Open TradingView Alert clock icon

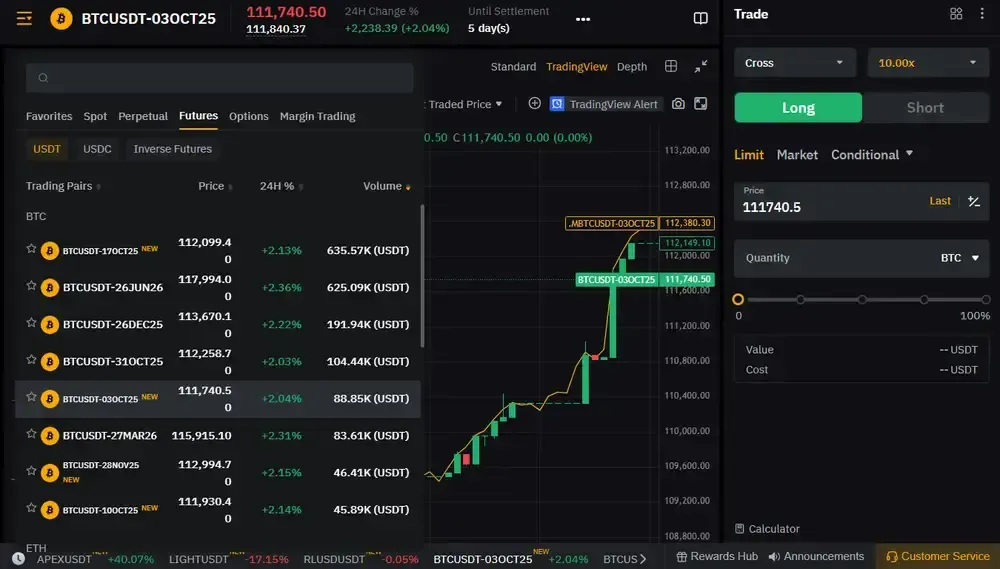tap(557, 104)
